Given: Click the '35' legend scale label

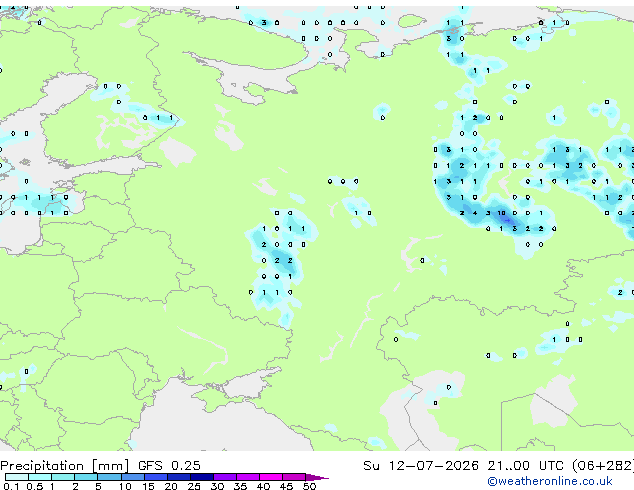Looking at the screenshot, I should 240,486.
